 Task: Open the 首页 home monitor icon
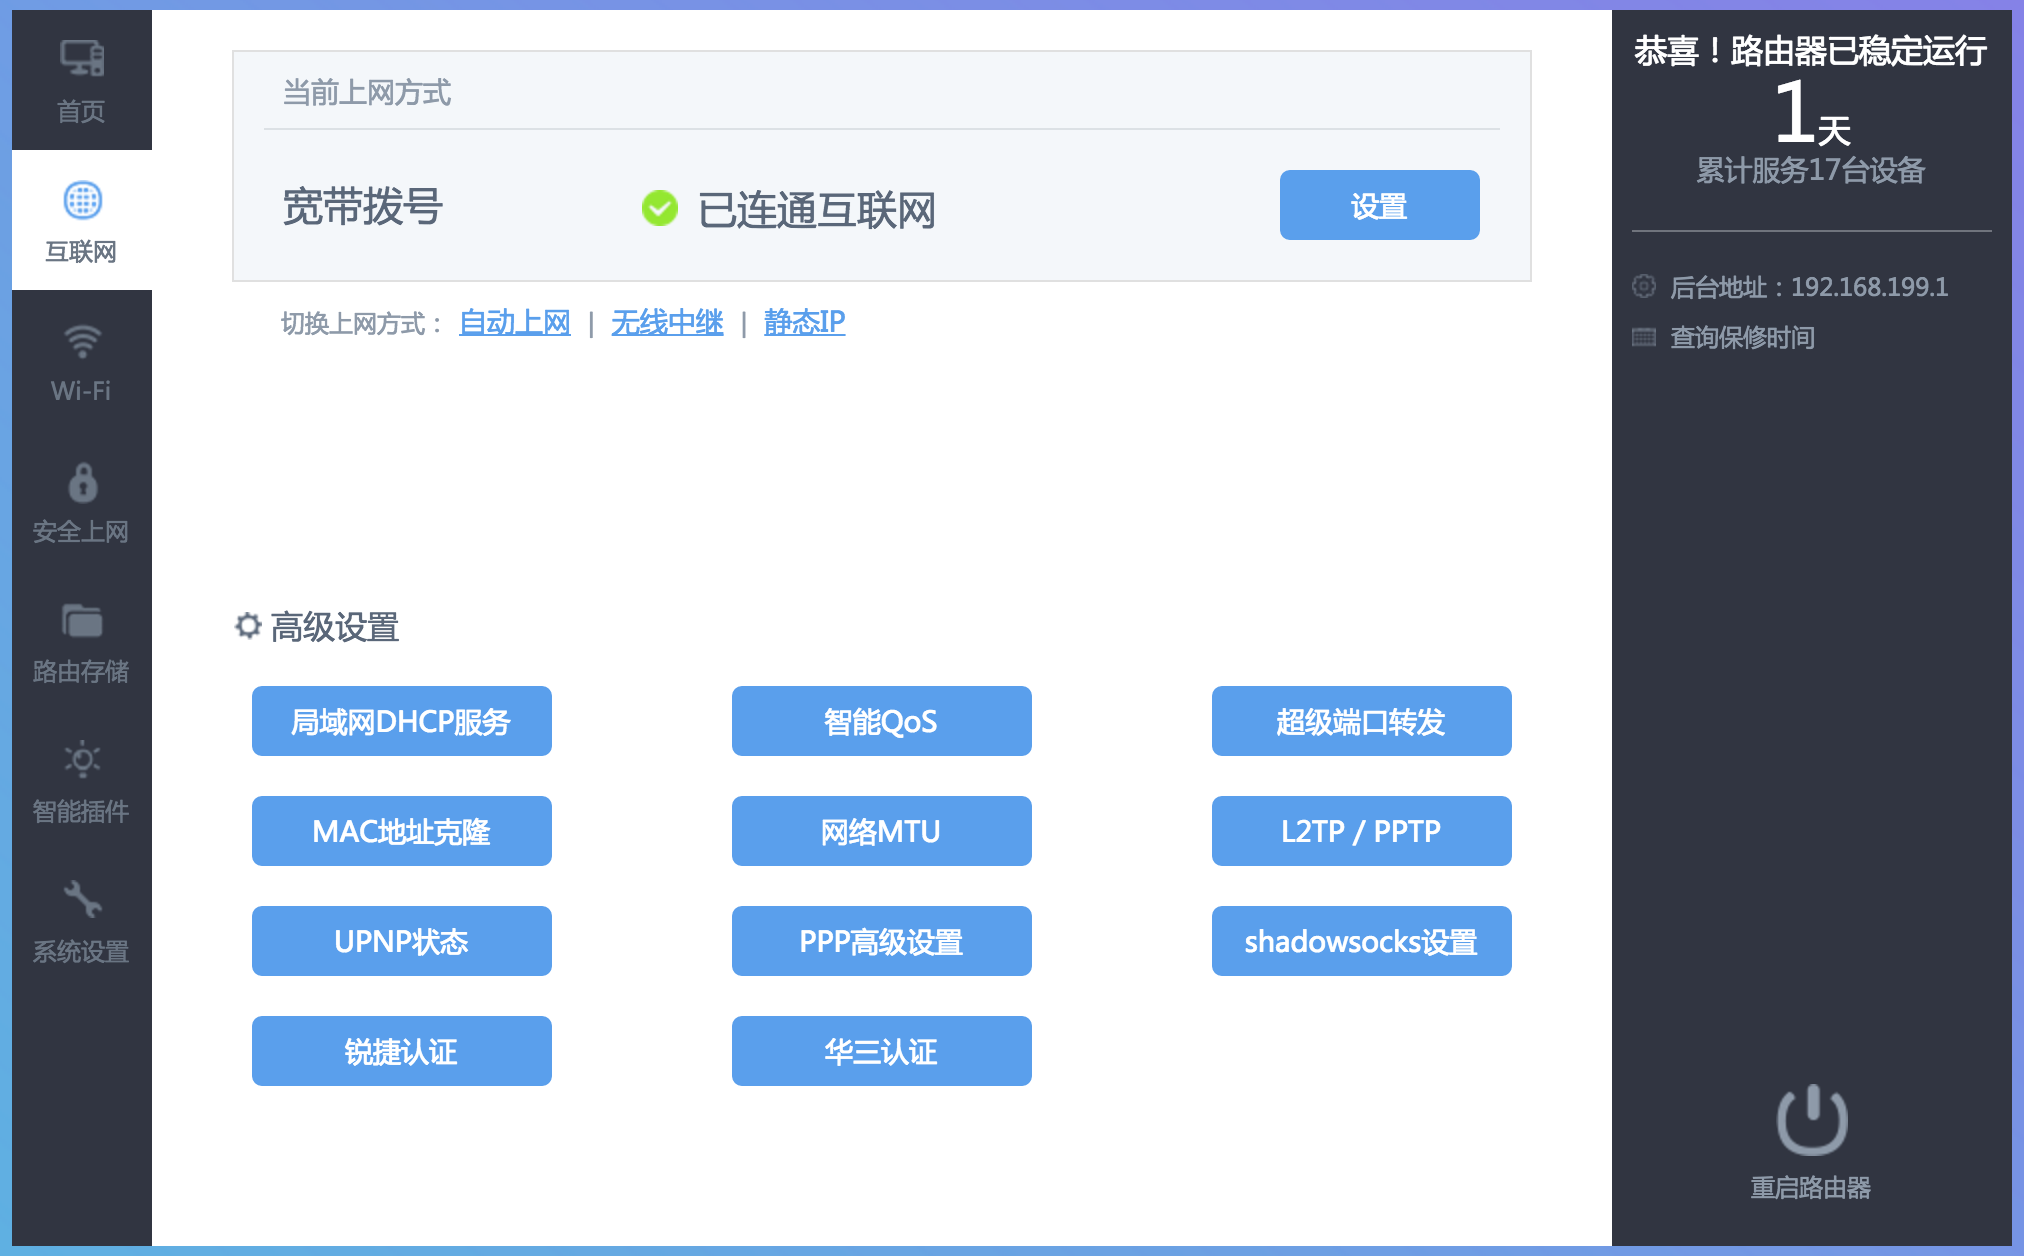(x=82, y=59)
